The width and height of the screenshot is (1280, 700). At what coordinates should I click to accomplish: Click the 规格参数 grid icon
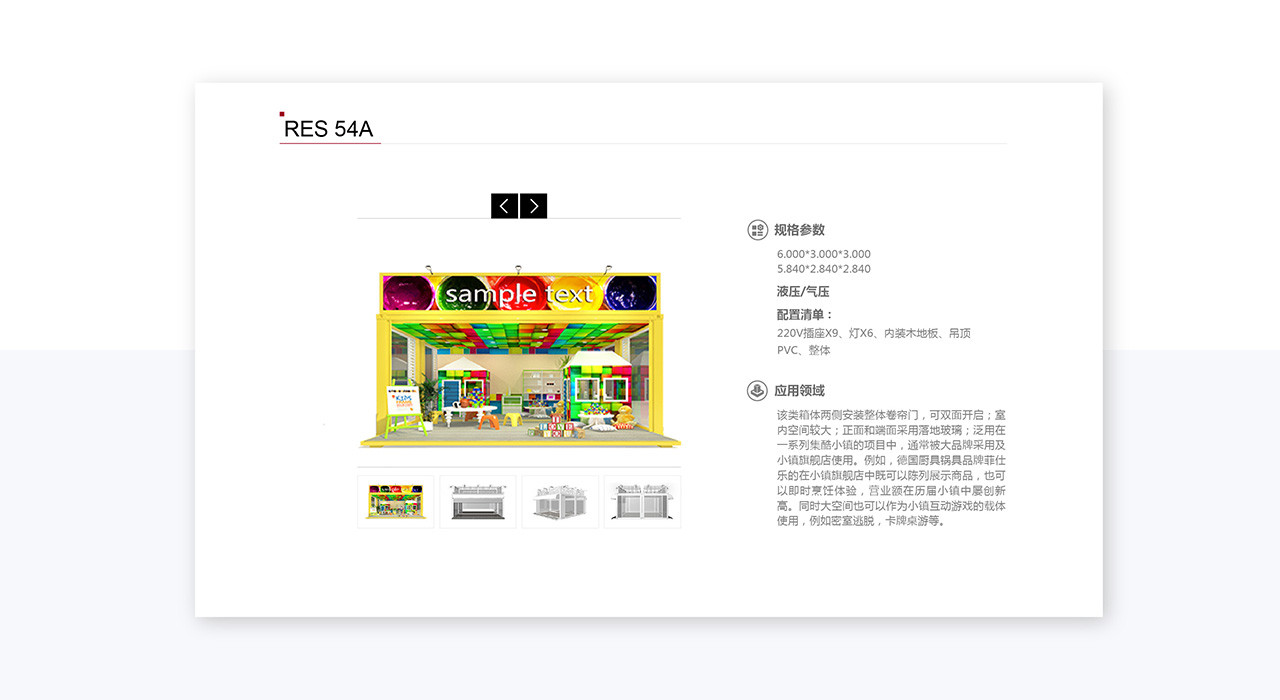coord(758,230)
